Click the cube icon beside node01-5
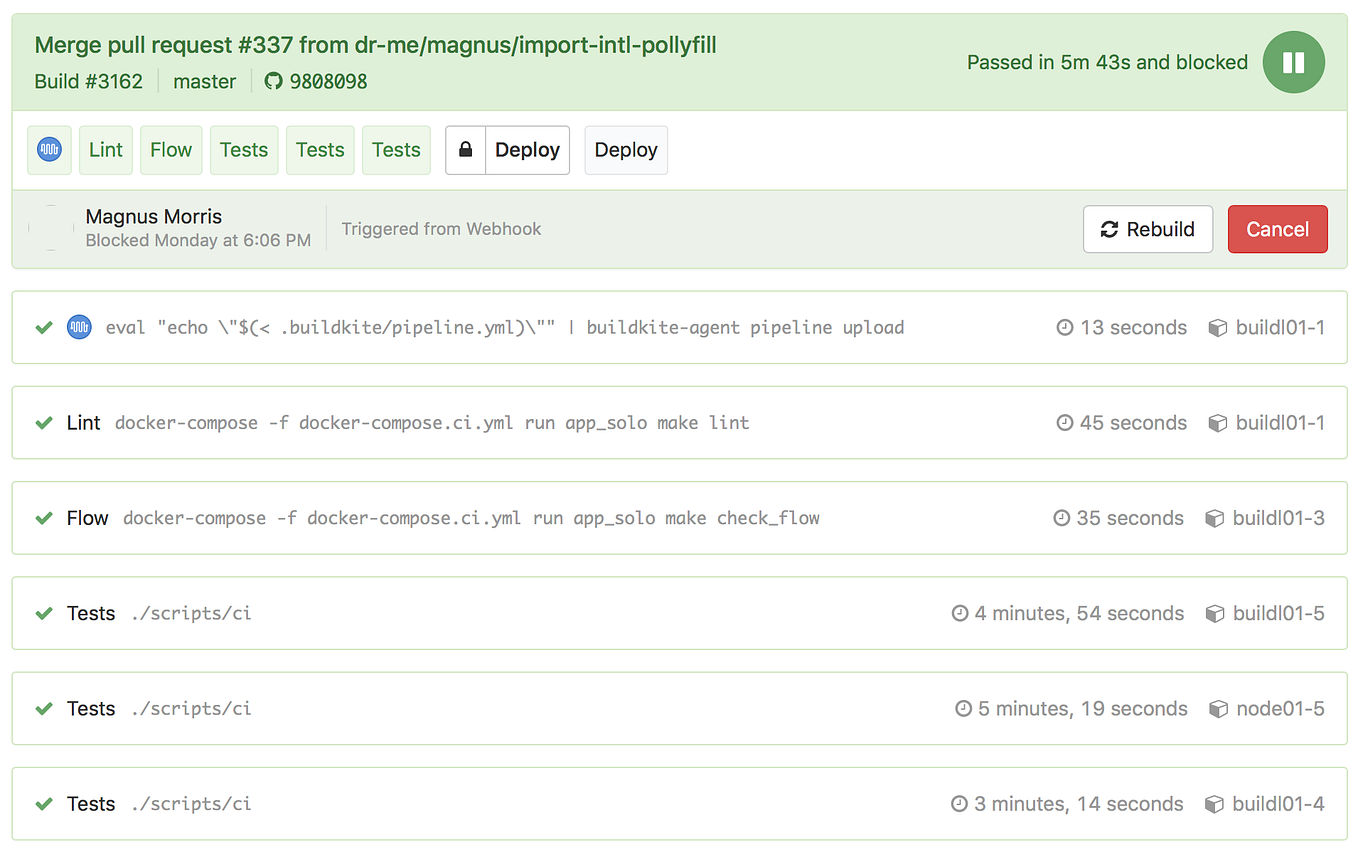This screenshot has height=848, width=1358. (1218, 708)
